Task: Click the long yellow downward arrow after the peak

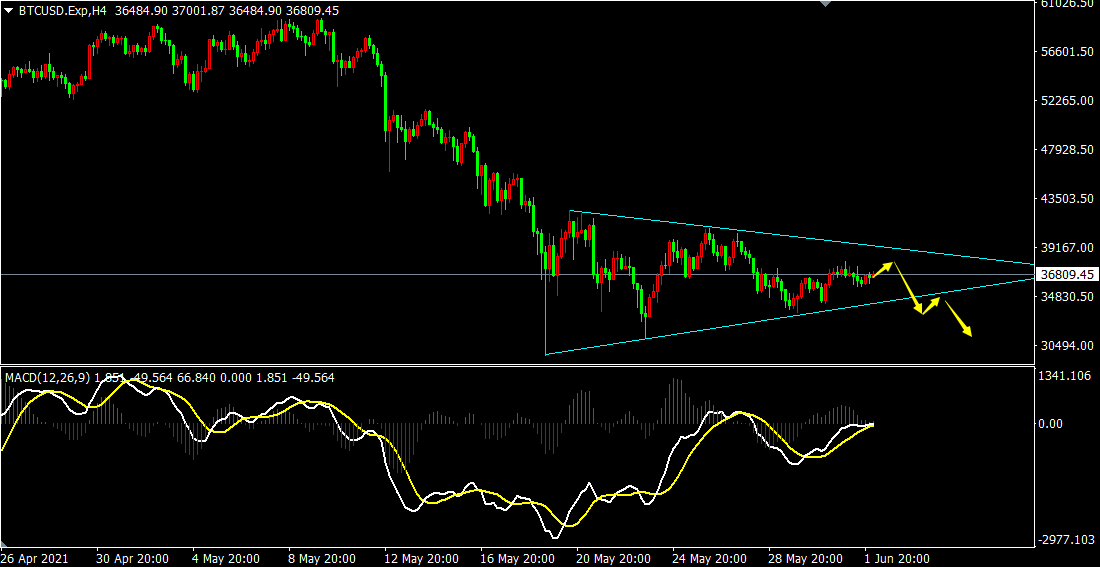Action: point(908,290)
